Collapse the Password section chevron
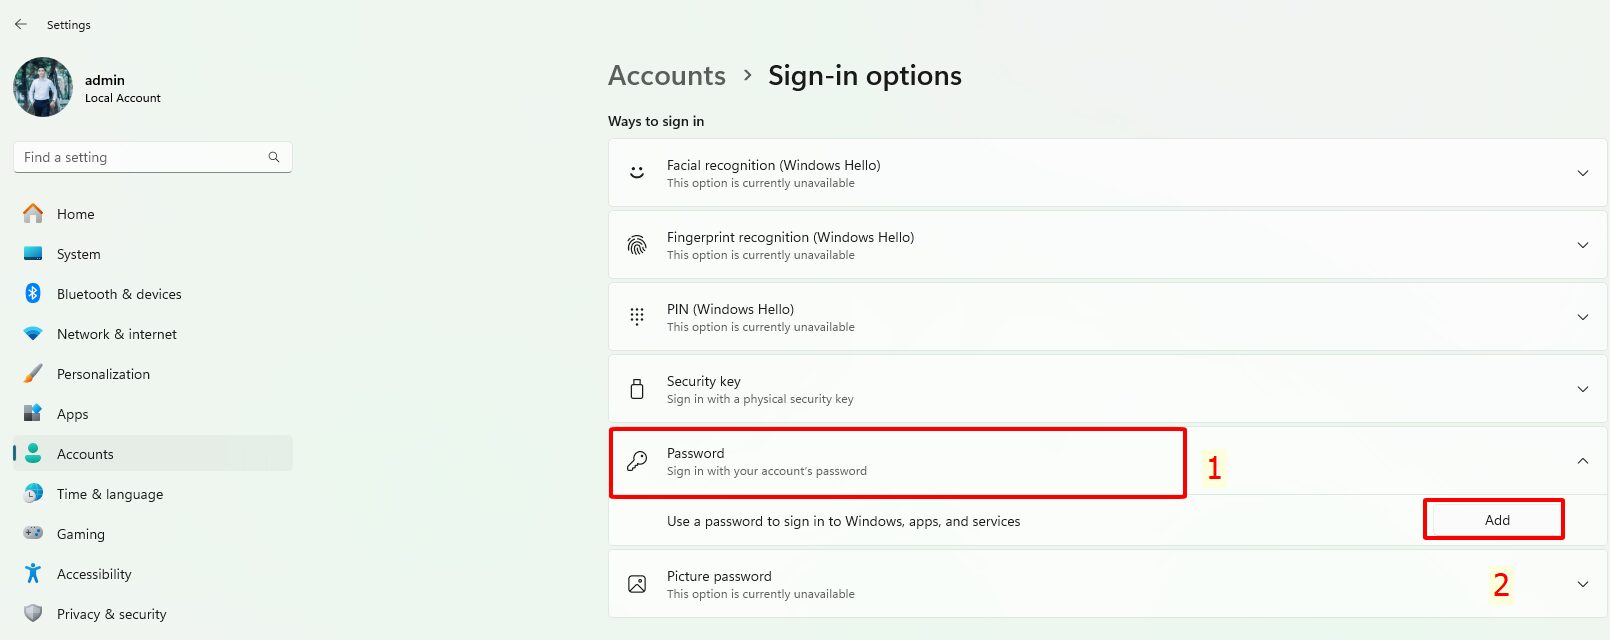1610x640 pixels. click(x=1583, y=461)
